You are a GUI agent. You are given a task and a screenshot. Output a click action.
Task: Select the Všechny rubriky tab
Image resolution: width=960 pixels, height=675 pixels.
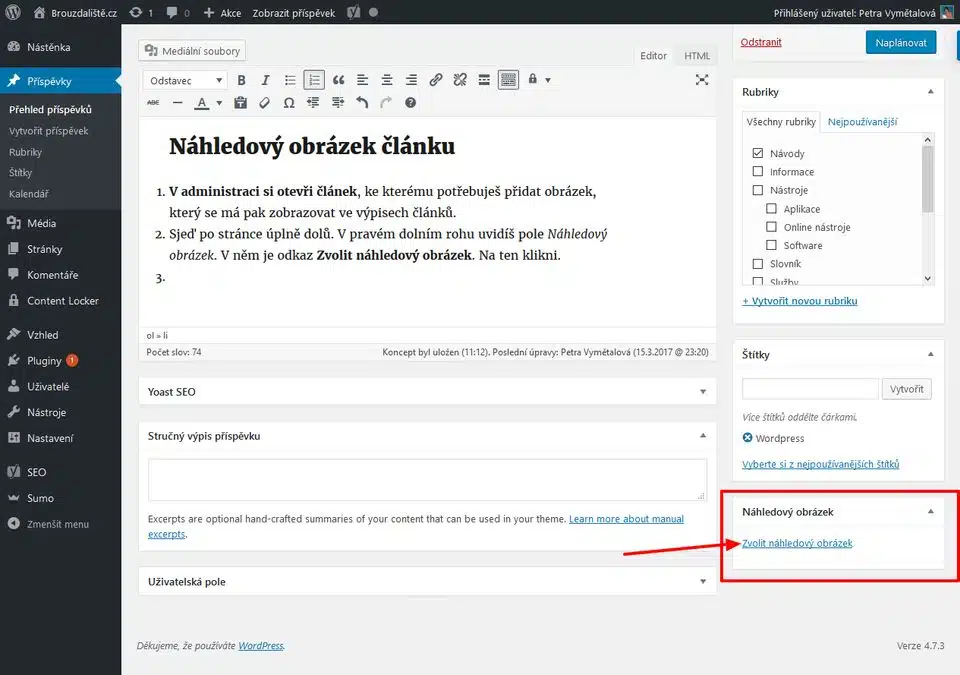[x=781, y=122]
